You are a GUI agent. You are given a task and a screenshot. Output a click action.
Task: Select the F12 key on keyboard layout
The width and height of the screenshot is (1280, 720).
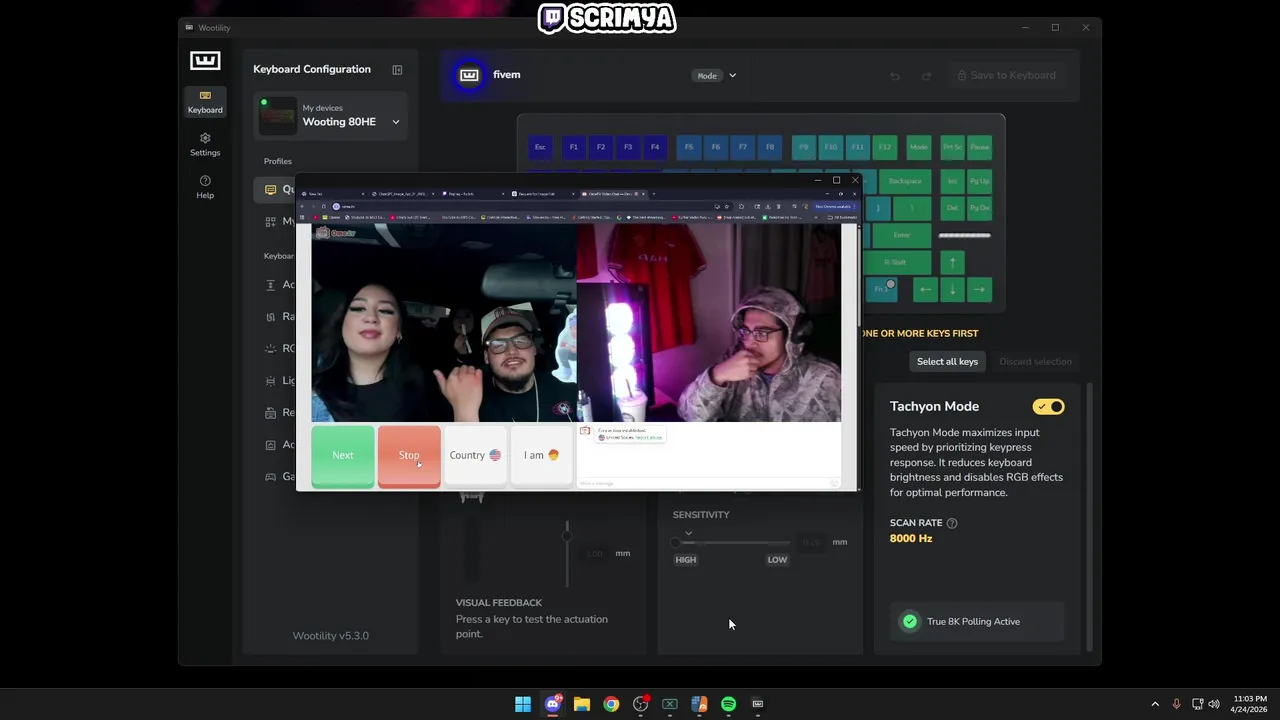(x=885, y=147)
